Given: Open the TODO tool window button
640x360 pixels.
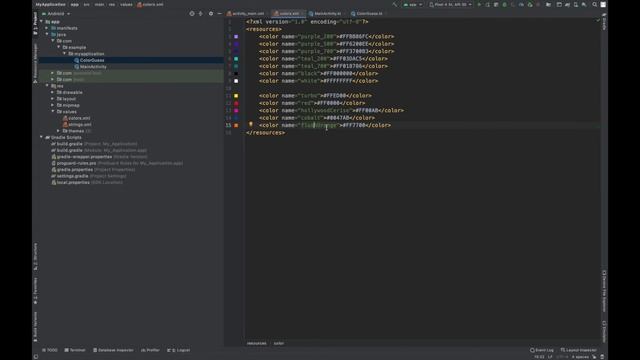Looking at the screenshot, I should pos(50,350).
